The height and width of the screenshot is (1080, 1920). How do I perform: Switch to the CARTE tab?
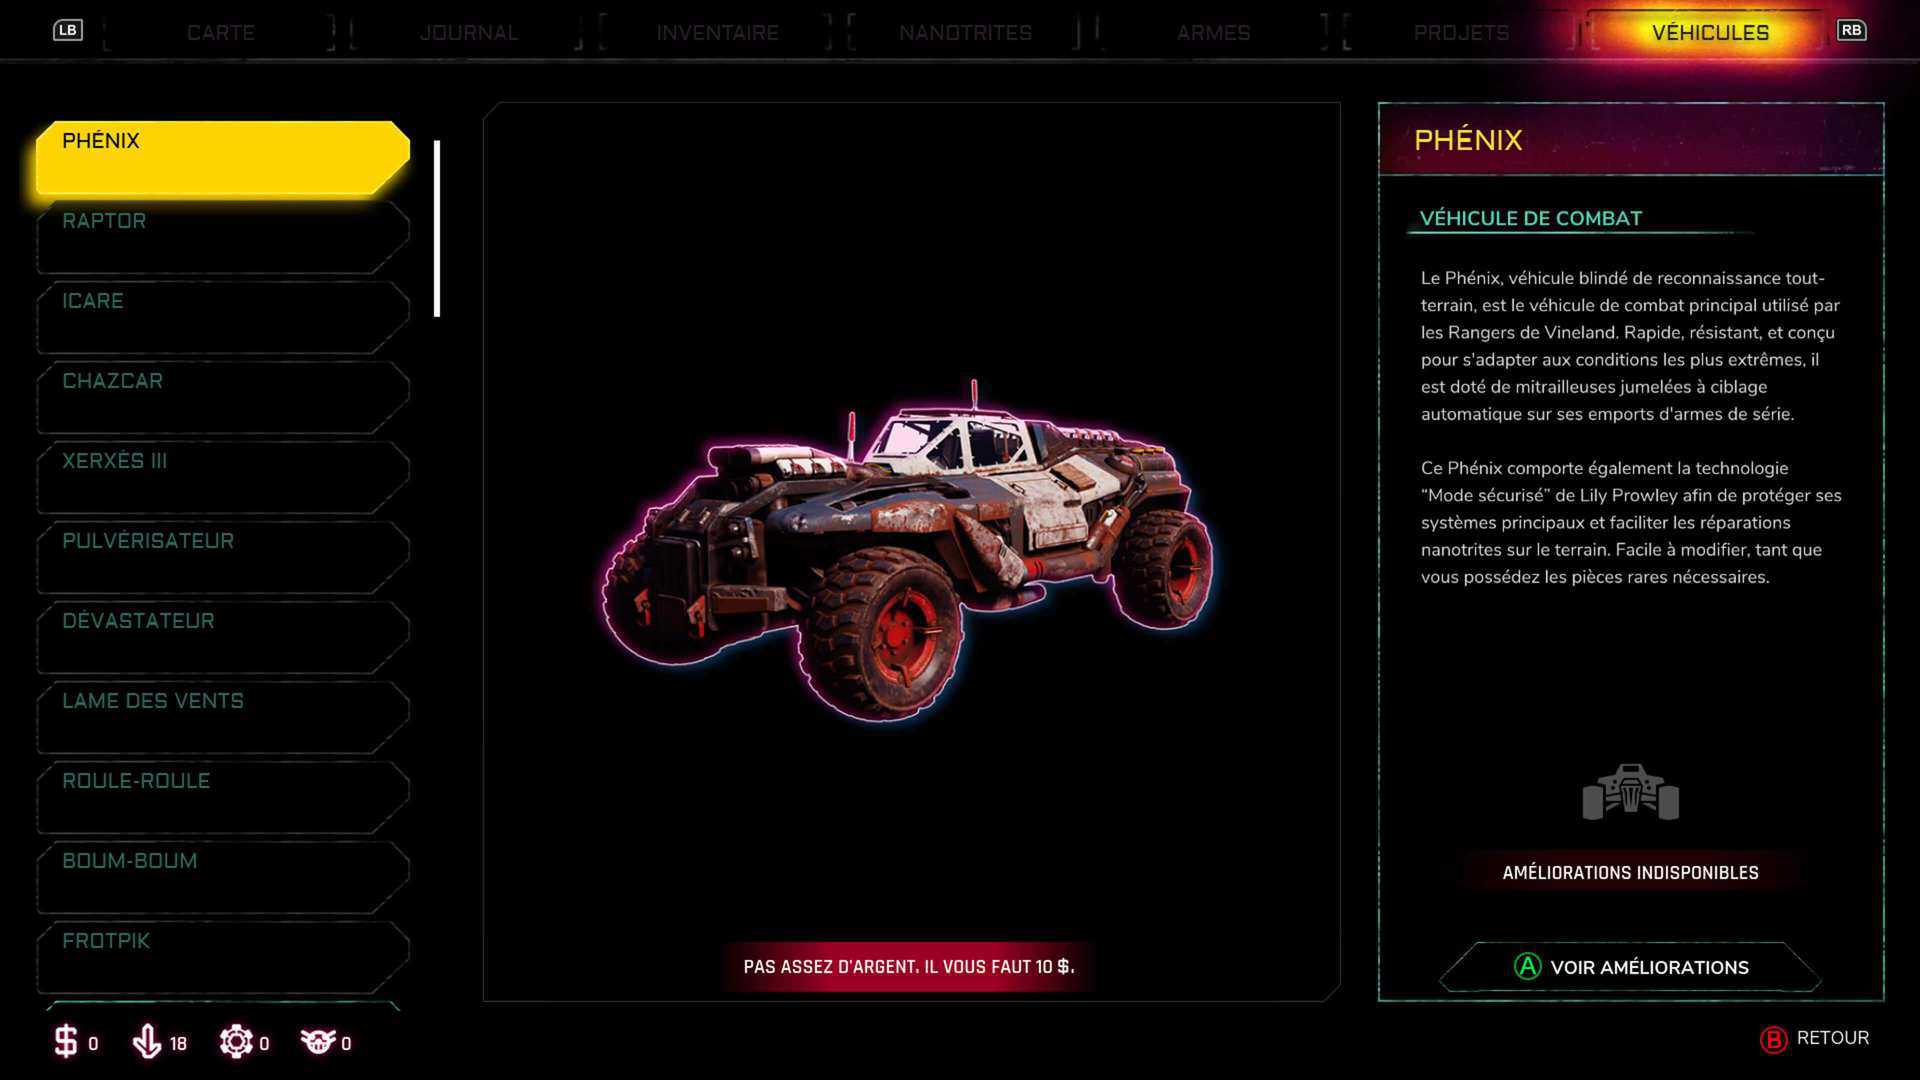221,33
